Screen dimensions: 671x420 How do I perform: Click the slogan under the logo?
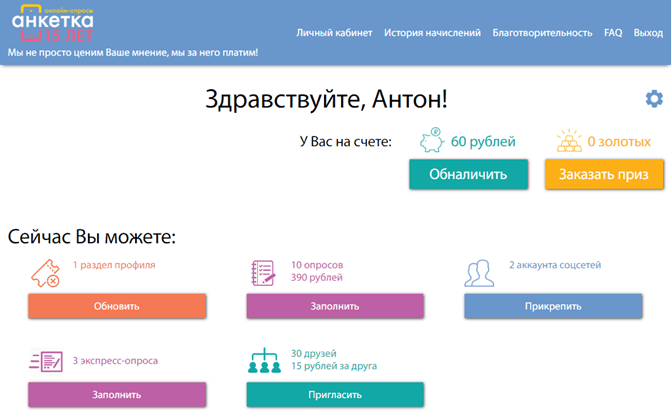tap(133, 53)
